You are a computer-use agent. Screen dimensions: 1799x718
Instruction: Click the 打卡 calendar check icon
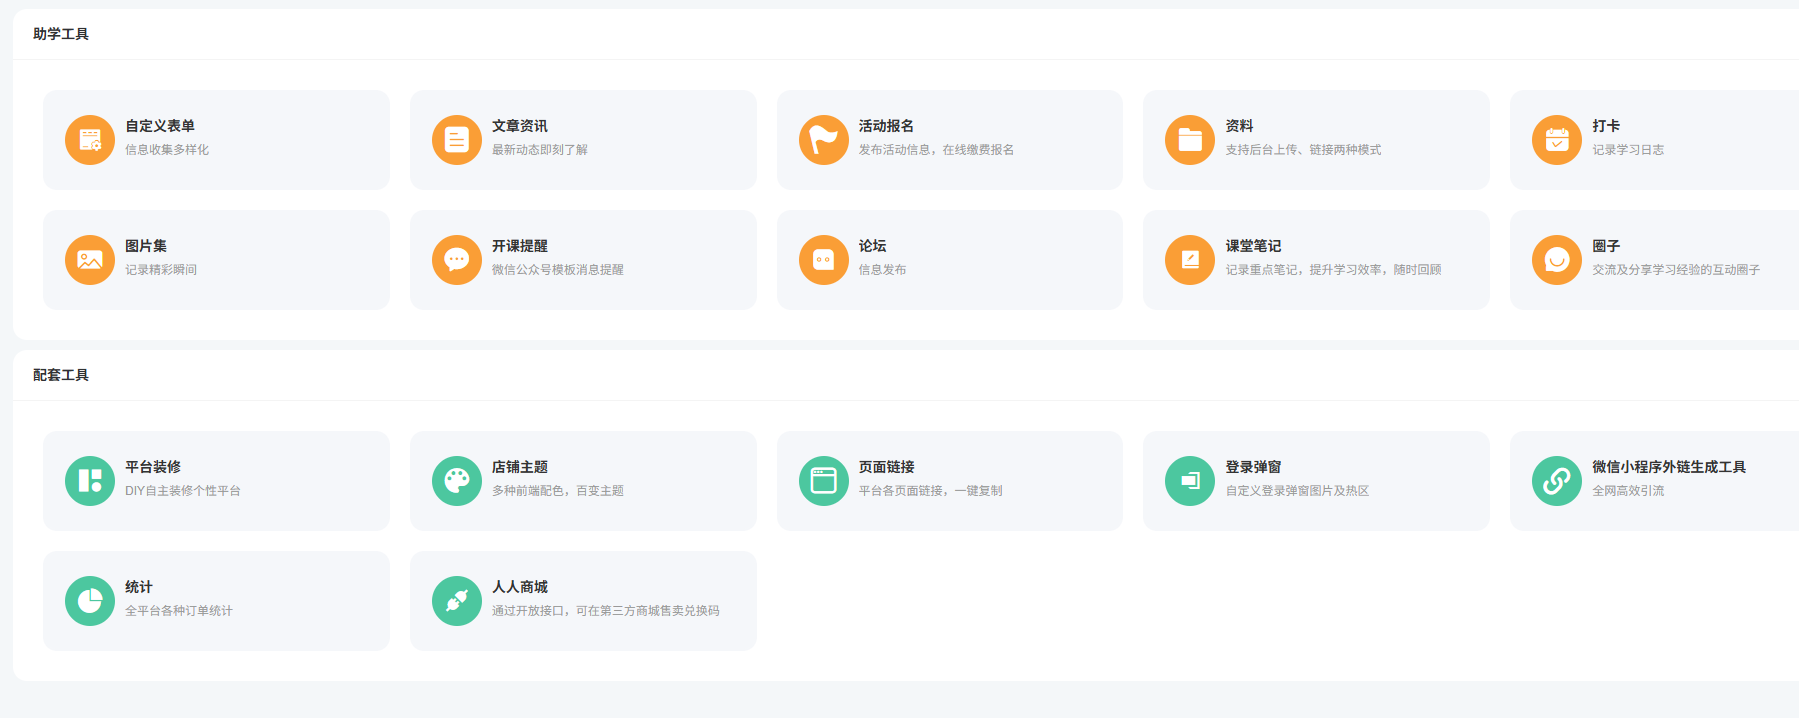1557,140
